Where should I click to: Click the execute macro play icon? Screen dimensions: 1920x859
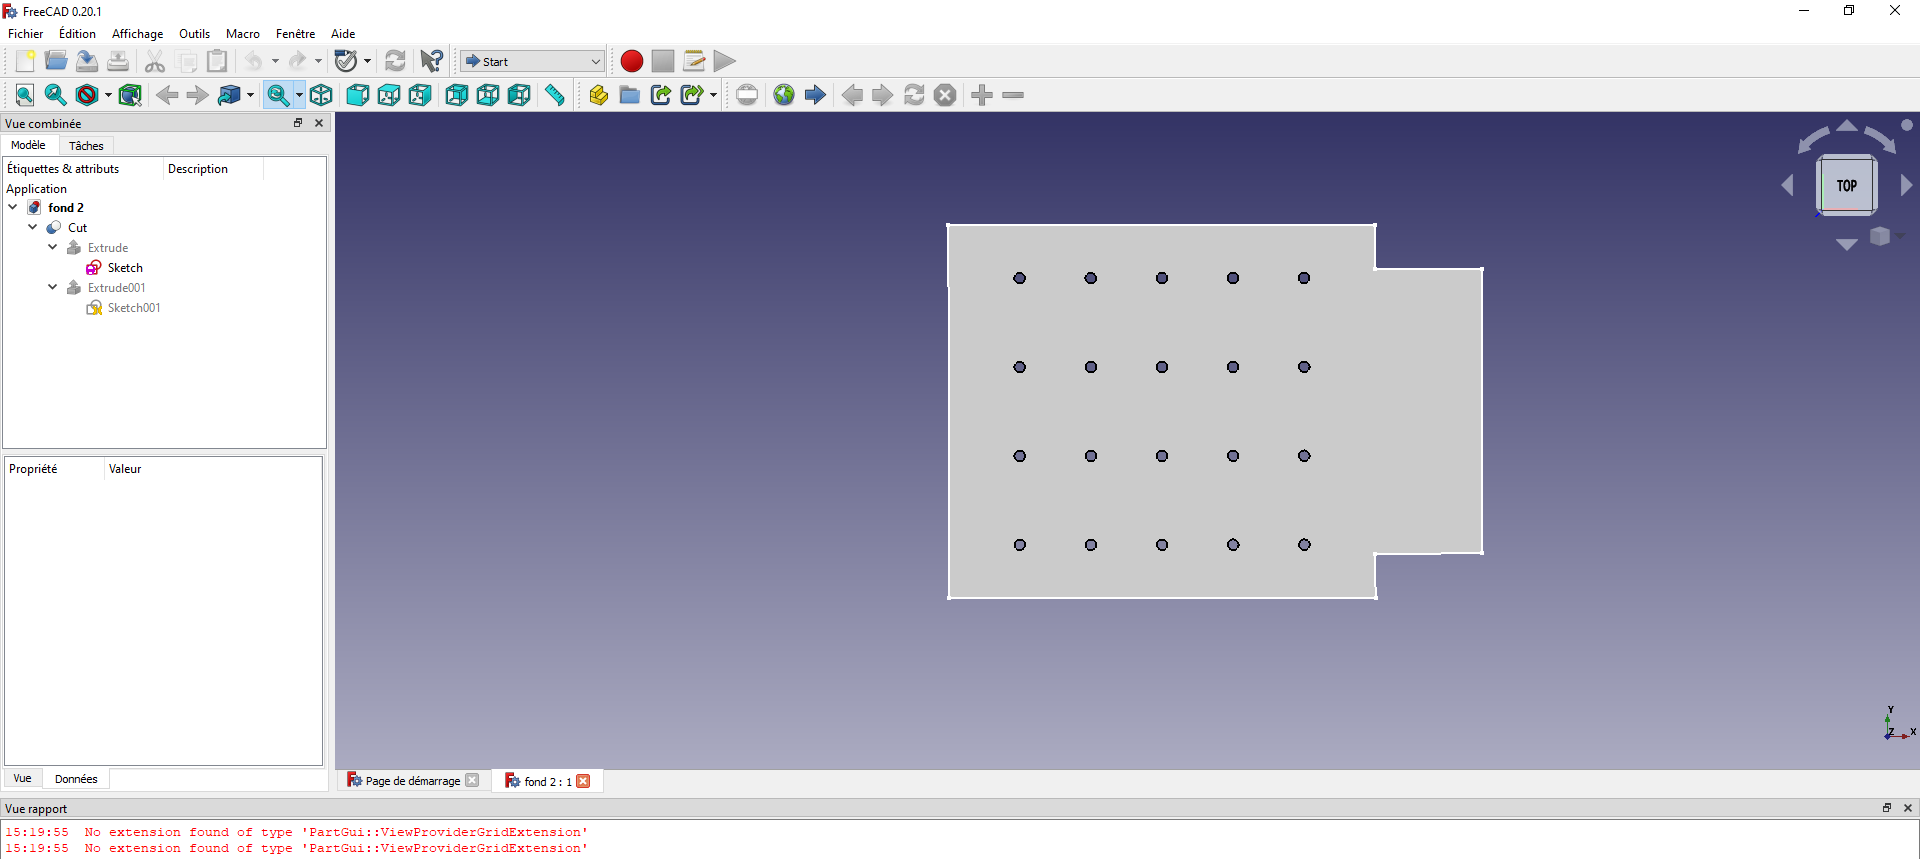tap(725, 61)
